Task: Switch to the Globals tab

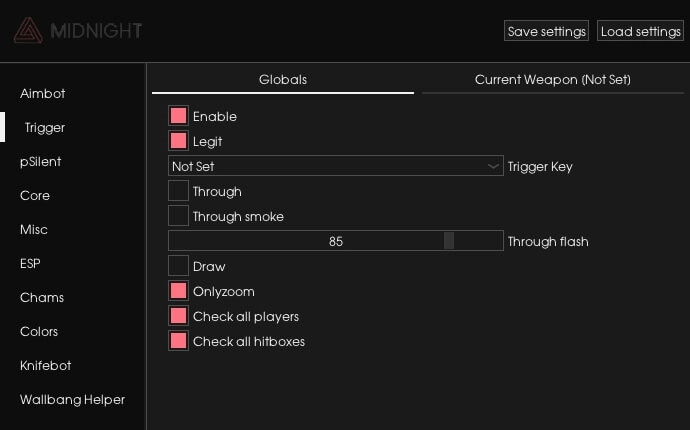Action: coord(283,80)
